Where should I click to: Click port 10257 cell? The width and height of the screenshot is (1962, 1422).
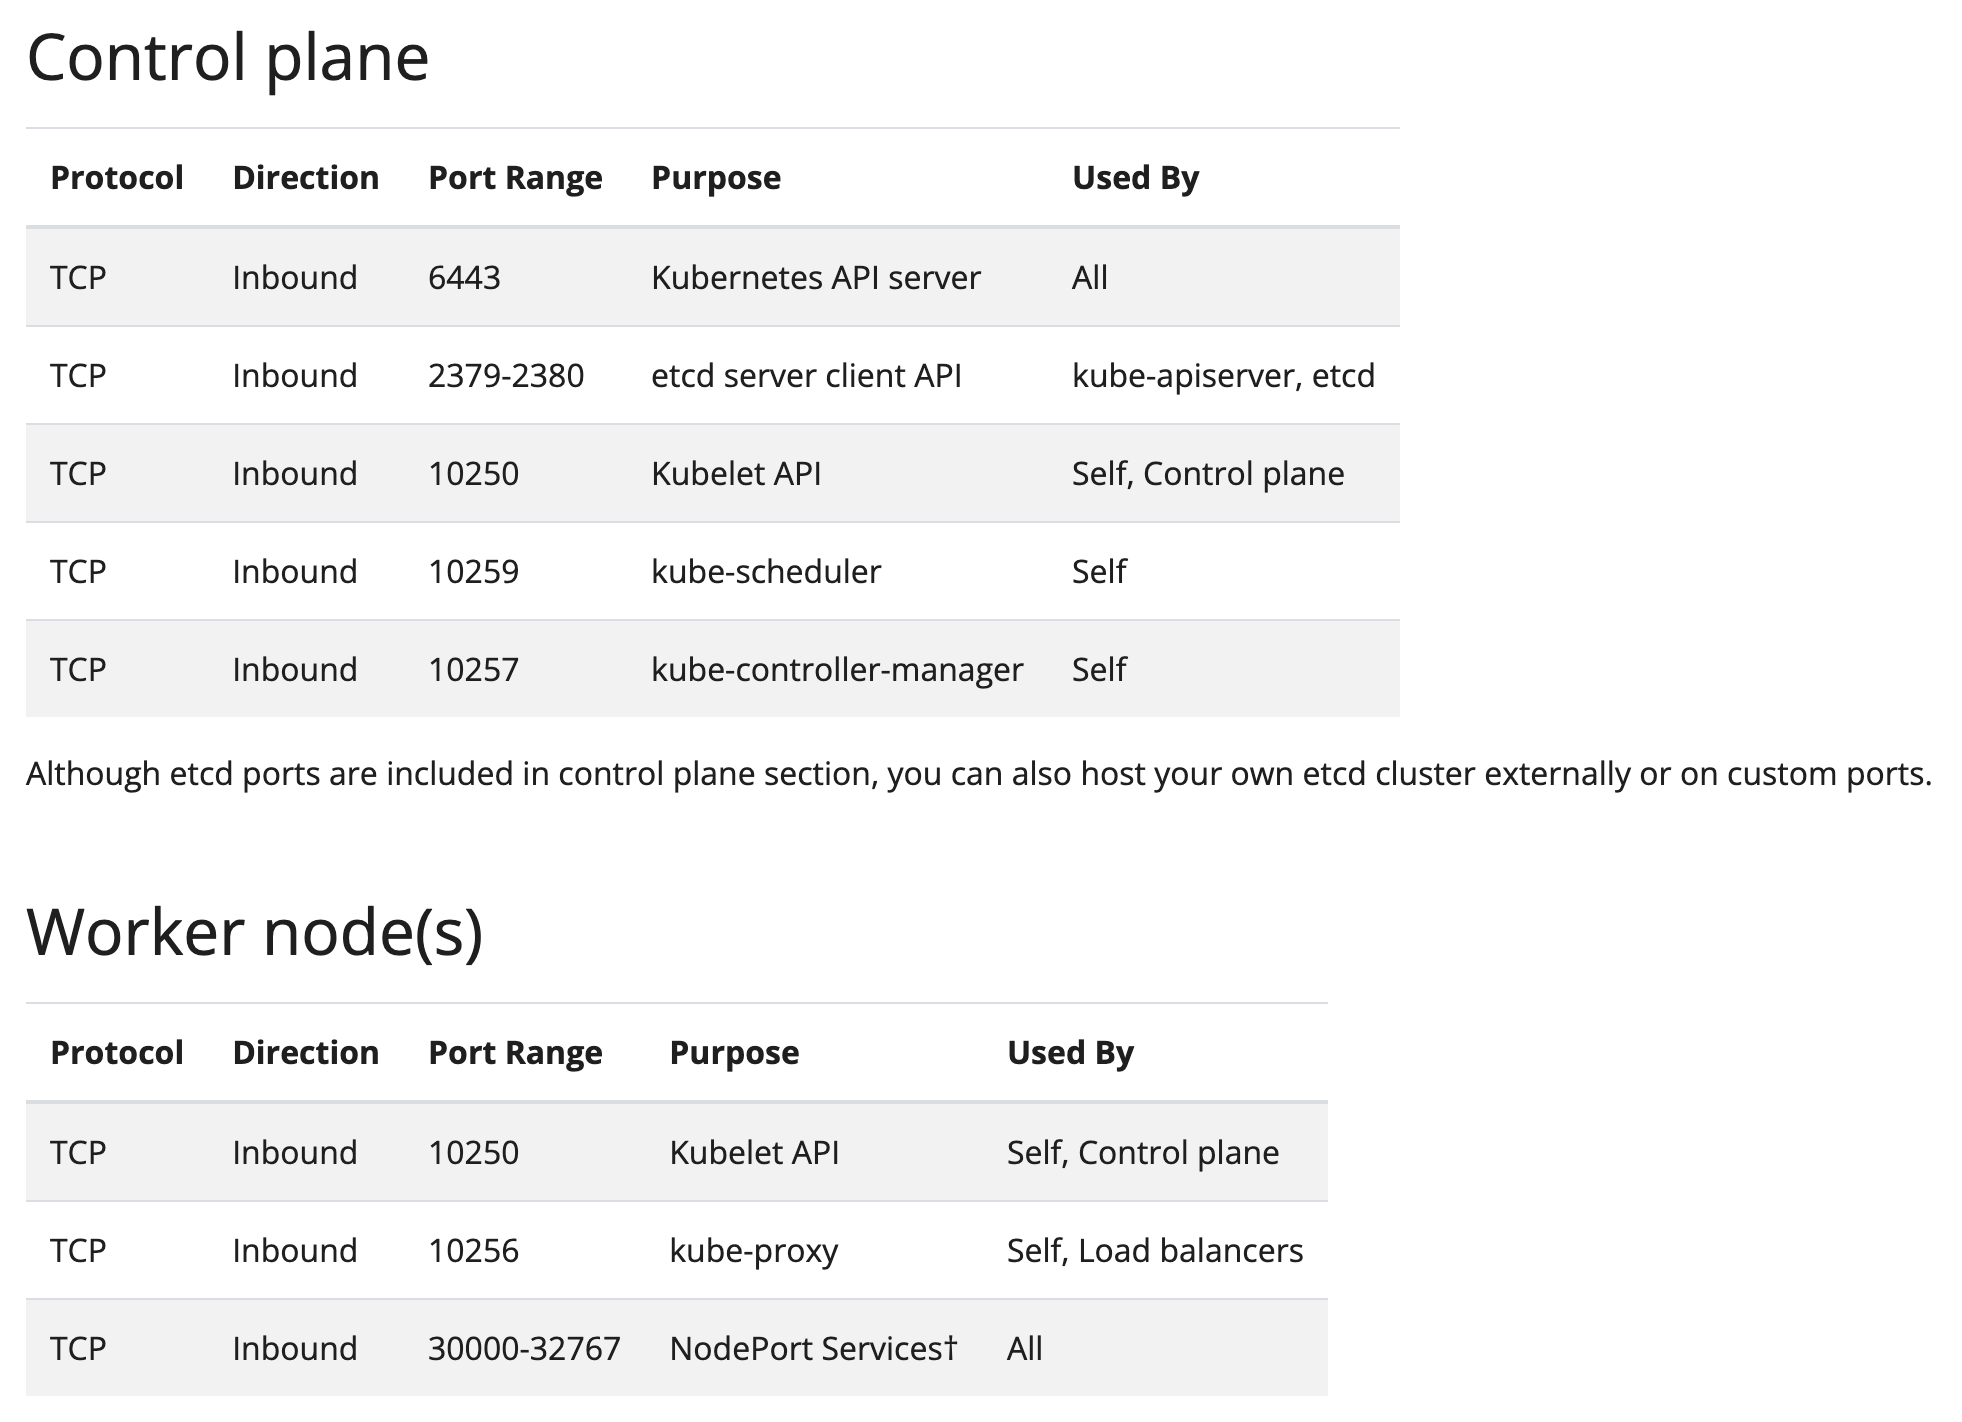pos(473,669)
